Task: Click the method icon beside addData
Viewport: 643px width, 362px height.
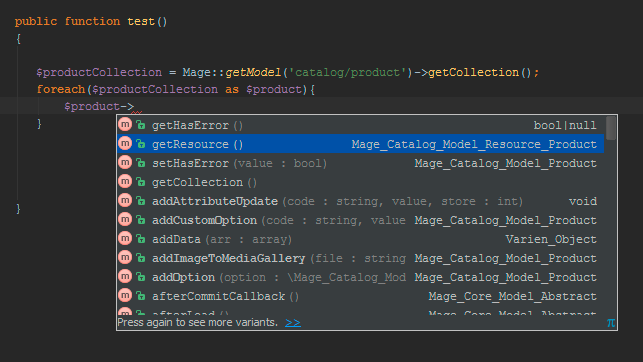Action: pos(125,239)
